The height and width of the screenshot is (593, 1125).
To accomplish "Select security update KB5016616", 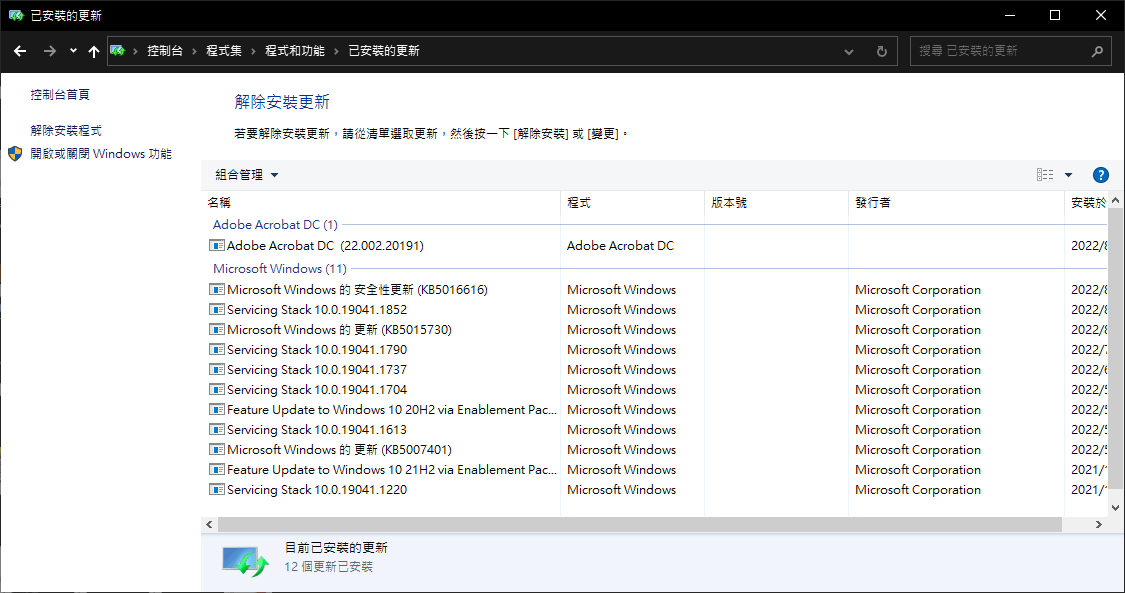I will click(357, 290).
